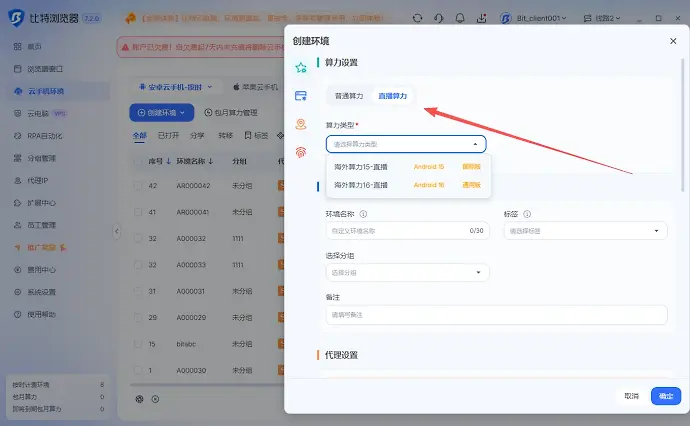Click the headset support icon
690x426 pixels.
point(439,18)
